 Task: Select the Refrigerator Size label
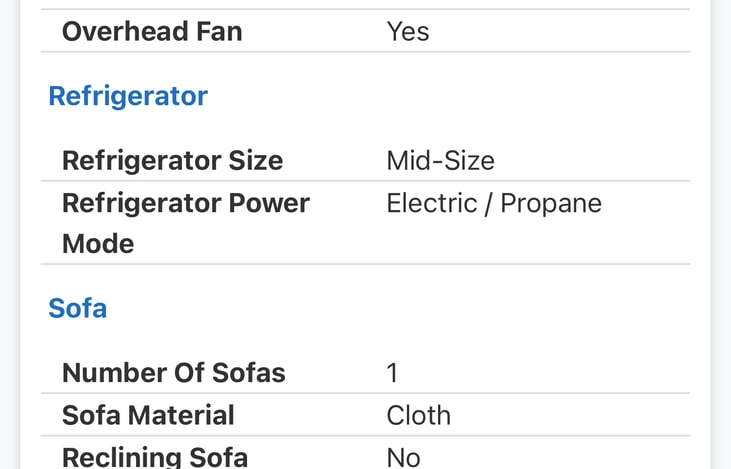tap(172, 160)
